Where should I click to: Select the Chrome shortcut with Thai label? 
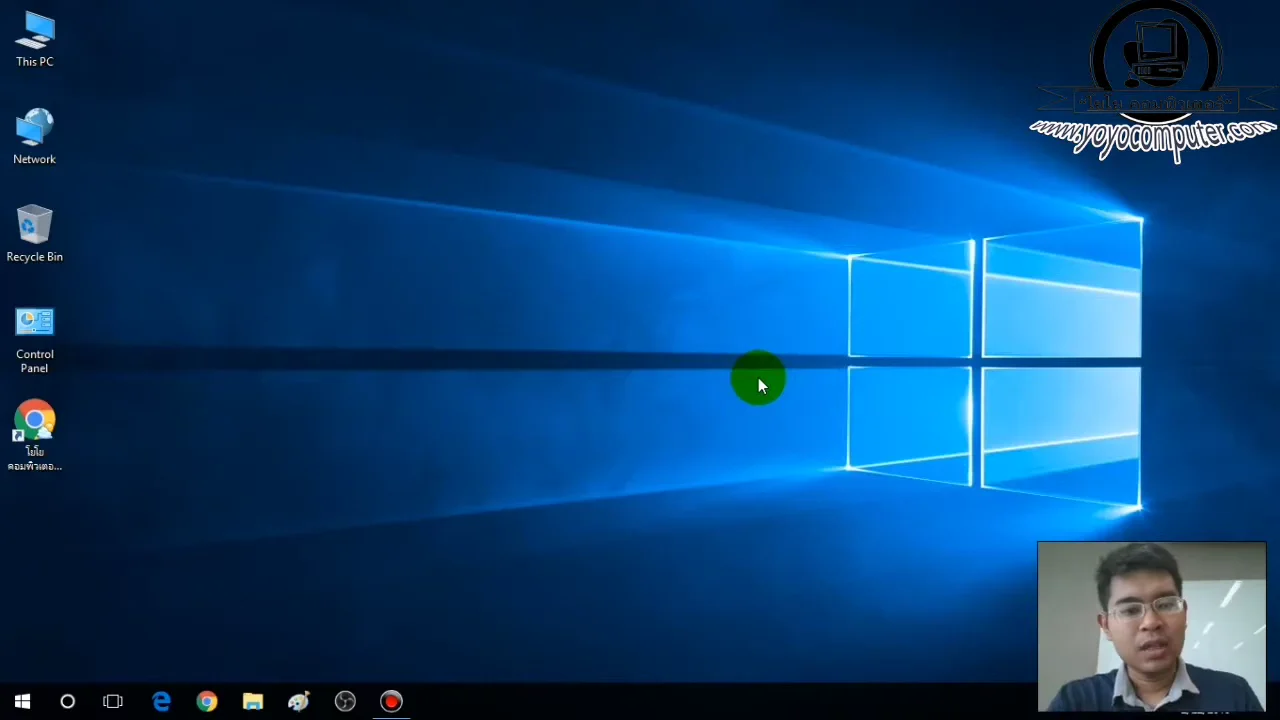point(34,434)
